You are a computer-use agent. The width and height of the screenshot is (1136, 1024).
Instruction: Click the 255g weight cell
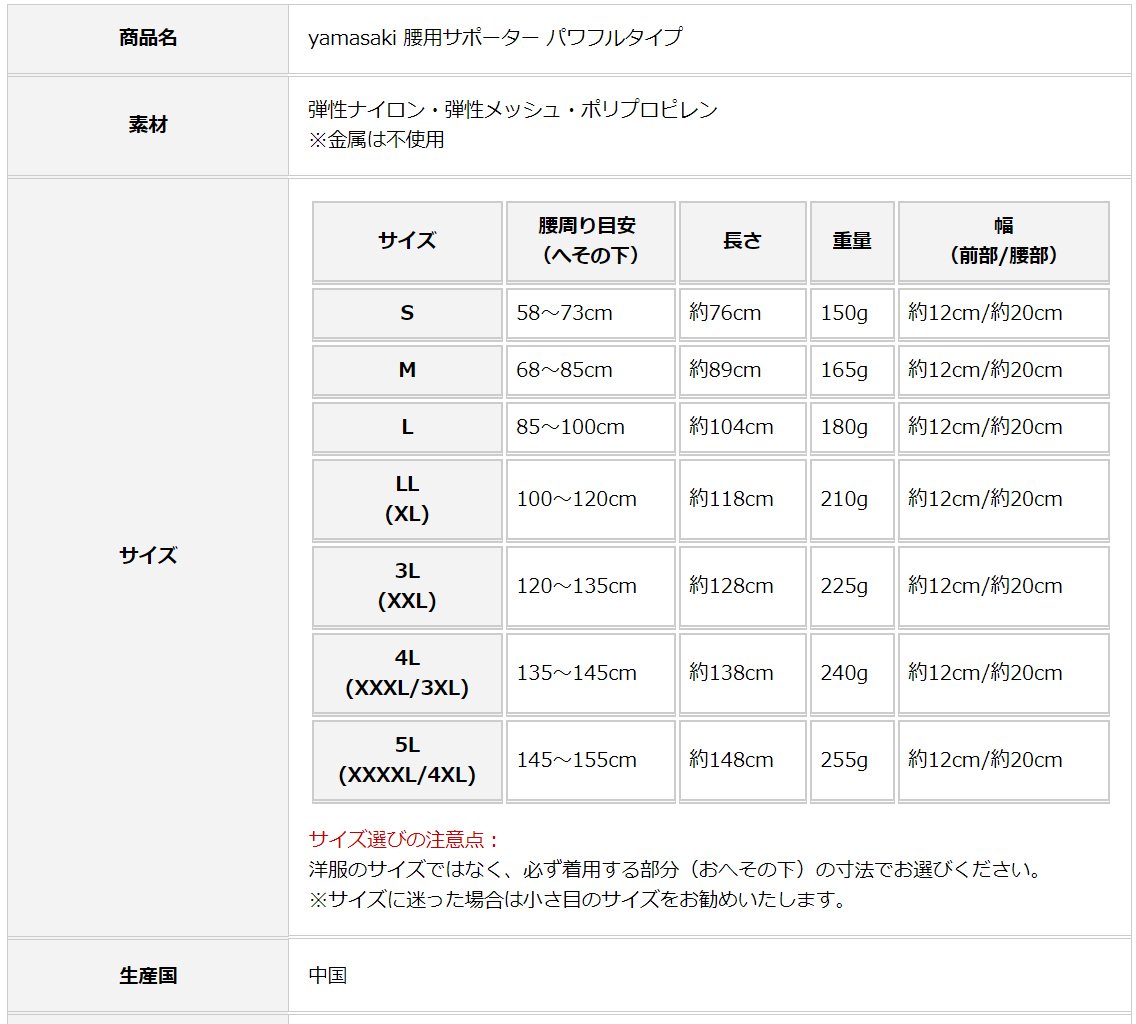[844, 760]
